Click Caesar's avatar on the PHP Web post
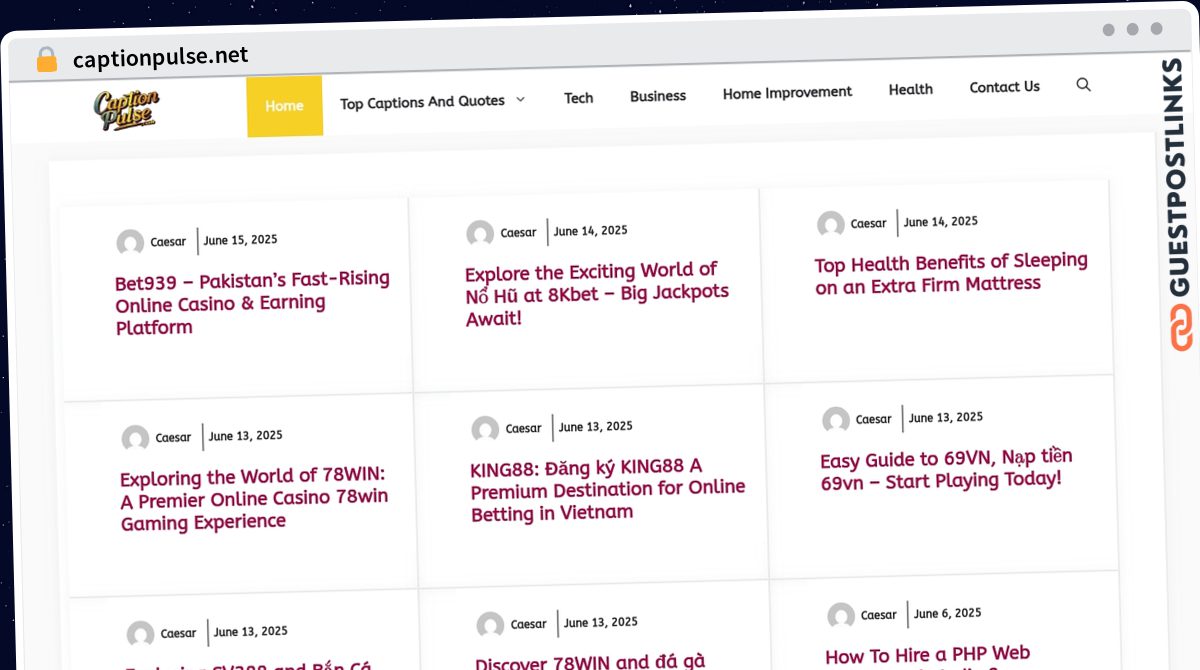This screenshot has height=670, width=1200. (x=841, y=616)
